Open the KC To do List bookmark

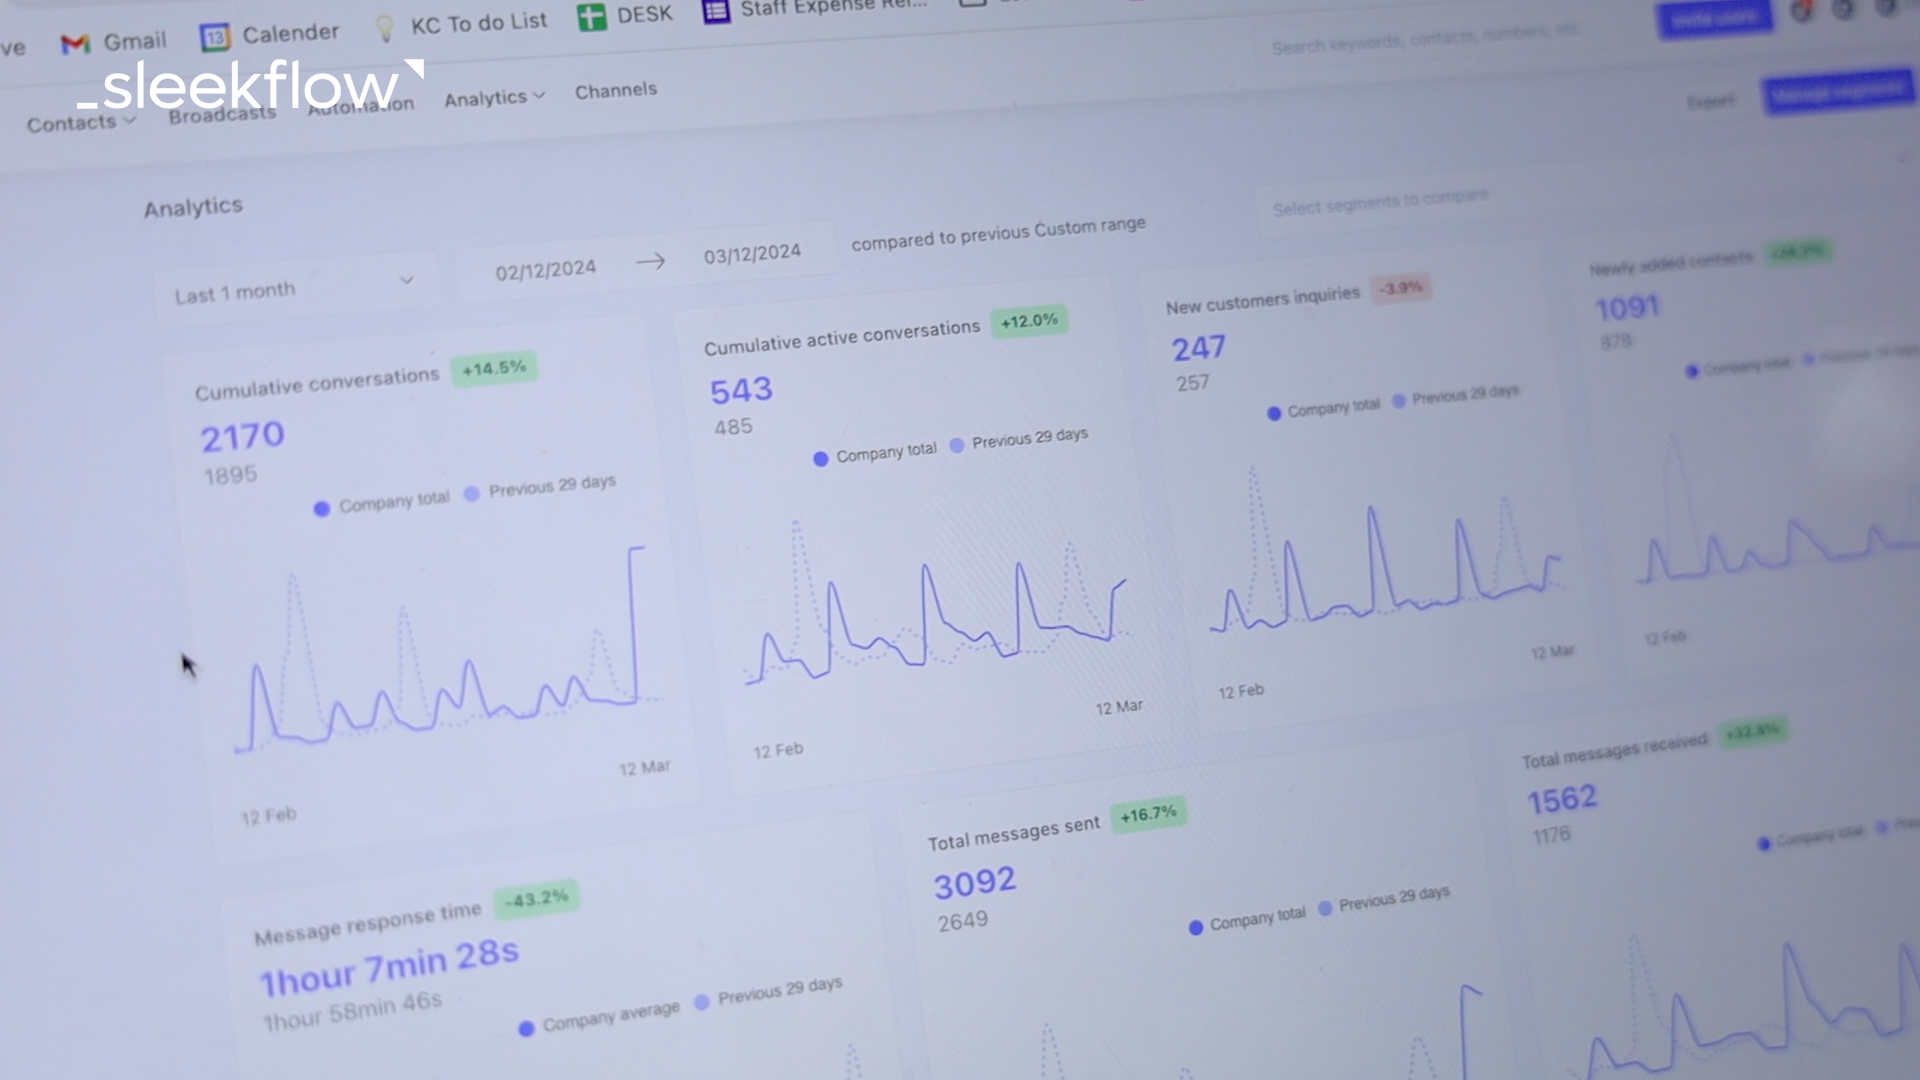click(479, 23)
